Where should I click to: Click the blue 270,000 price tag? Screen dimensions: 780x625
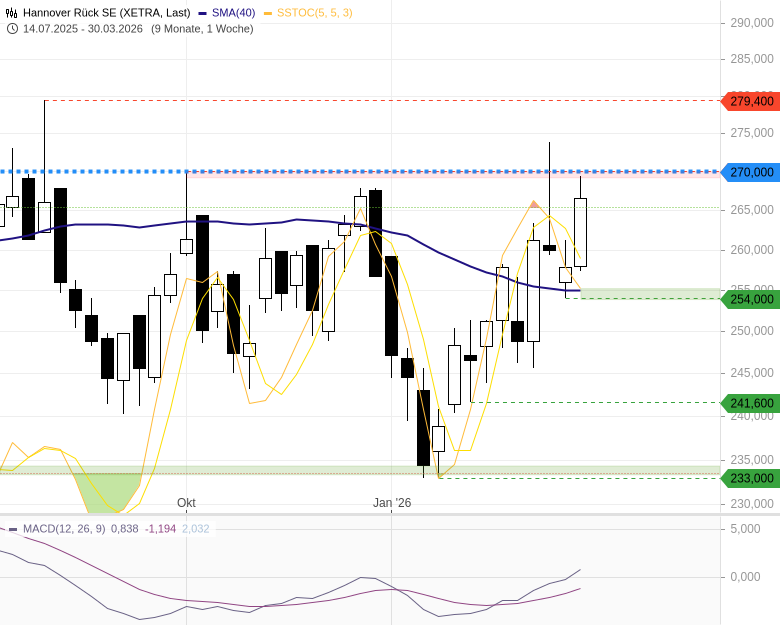tap(750, 172)
